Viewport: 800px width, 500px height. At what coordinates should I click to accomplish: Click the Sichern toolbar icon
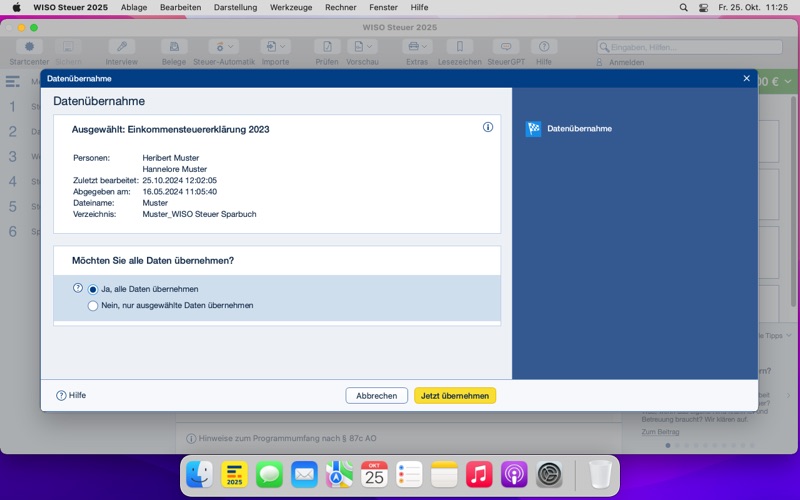click(x=68, y=47)
